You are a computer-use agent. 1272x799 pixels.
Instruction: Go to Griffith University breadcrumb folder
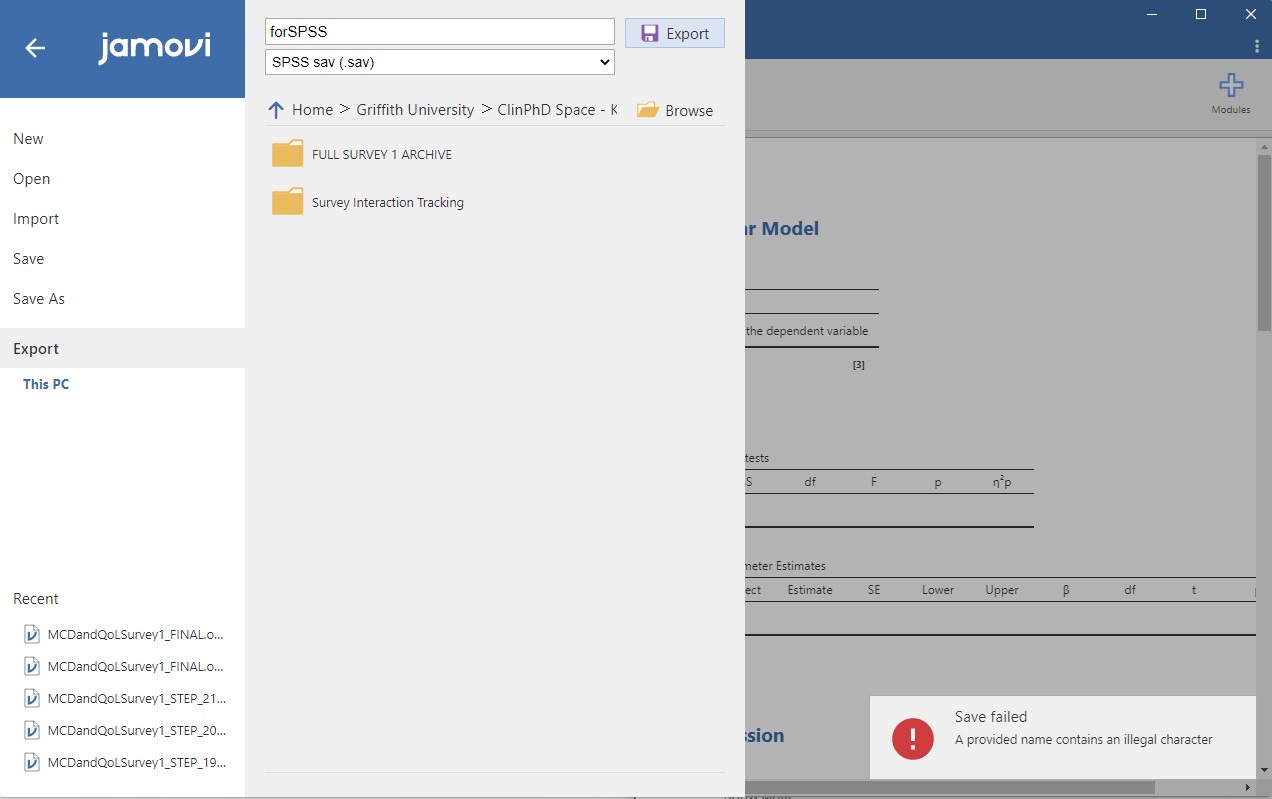coord(415,110)
